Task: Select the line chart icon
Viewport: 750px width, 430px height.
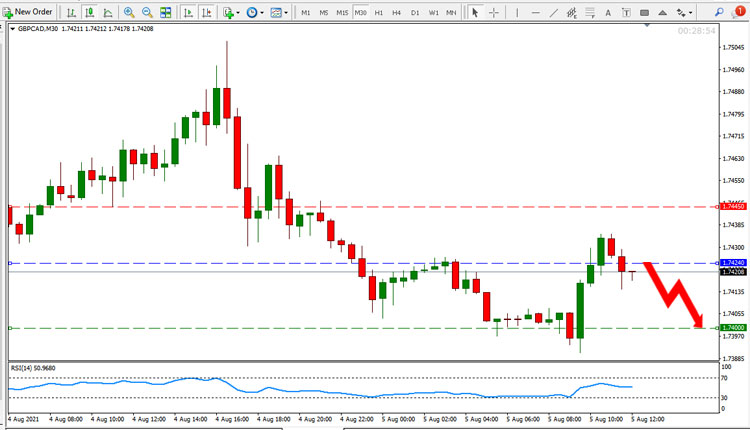Action: pyautogui.click(x=108, y=13)
